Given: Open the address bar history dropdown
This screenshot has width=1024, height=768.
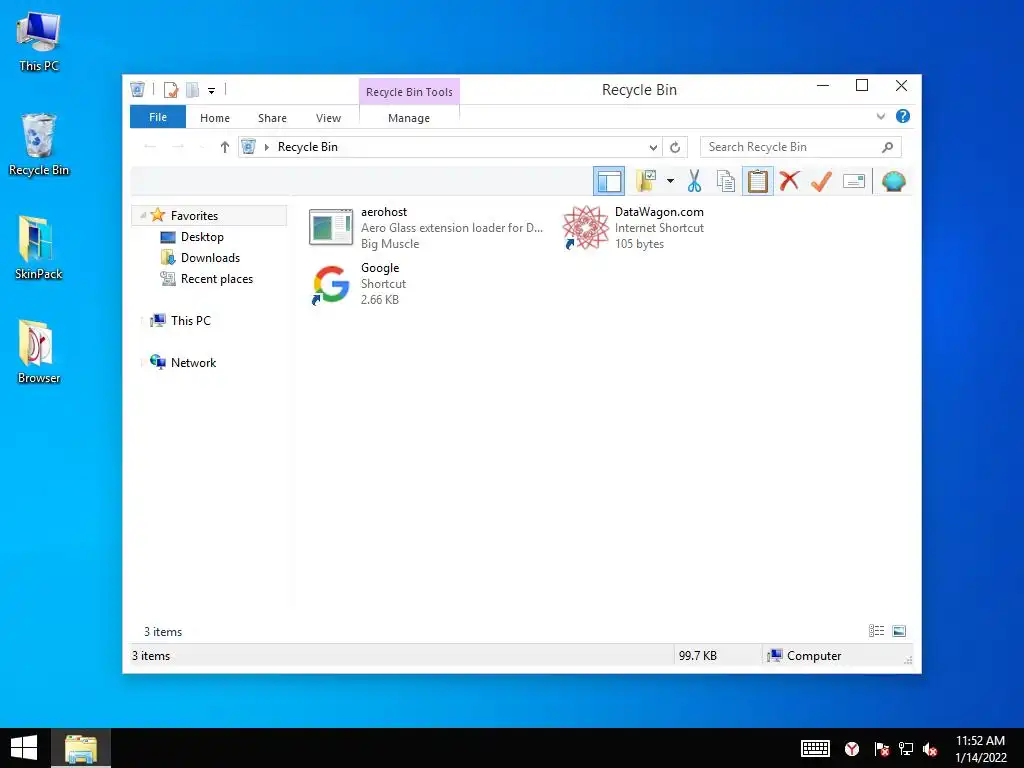Looking at the screenshot, I should coord(653,148).
